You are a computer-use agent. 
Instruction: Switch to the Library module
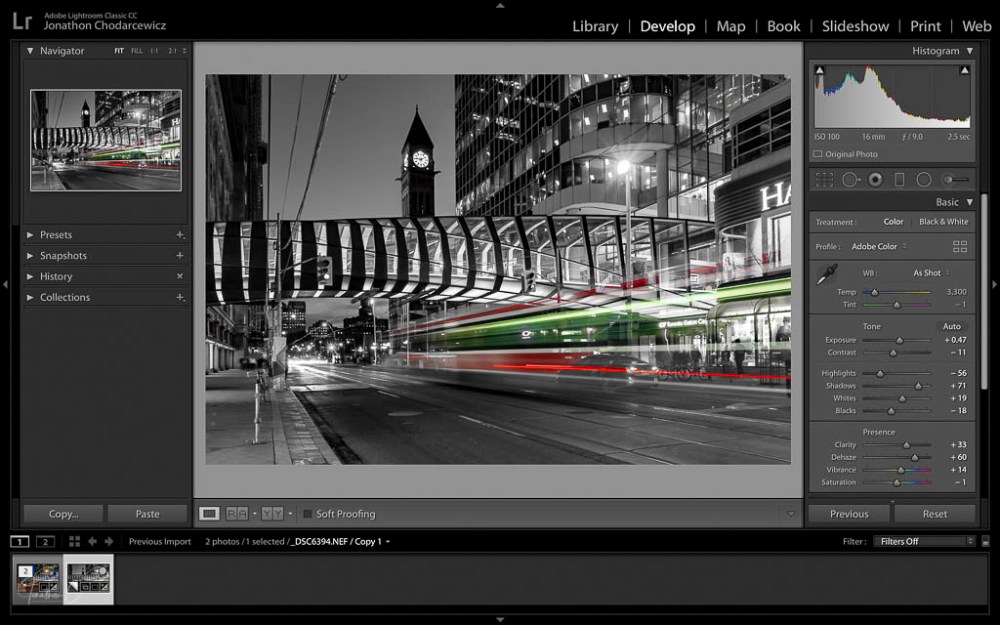pyautogui.click(x=595, y=26)
